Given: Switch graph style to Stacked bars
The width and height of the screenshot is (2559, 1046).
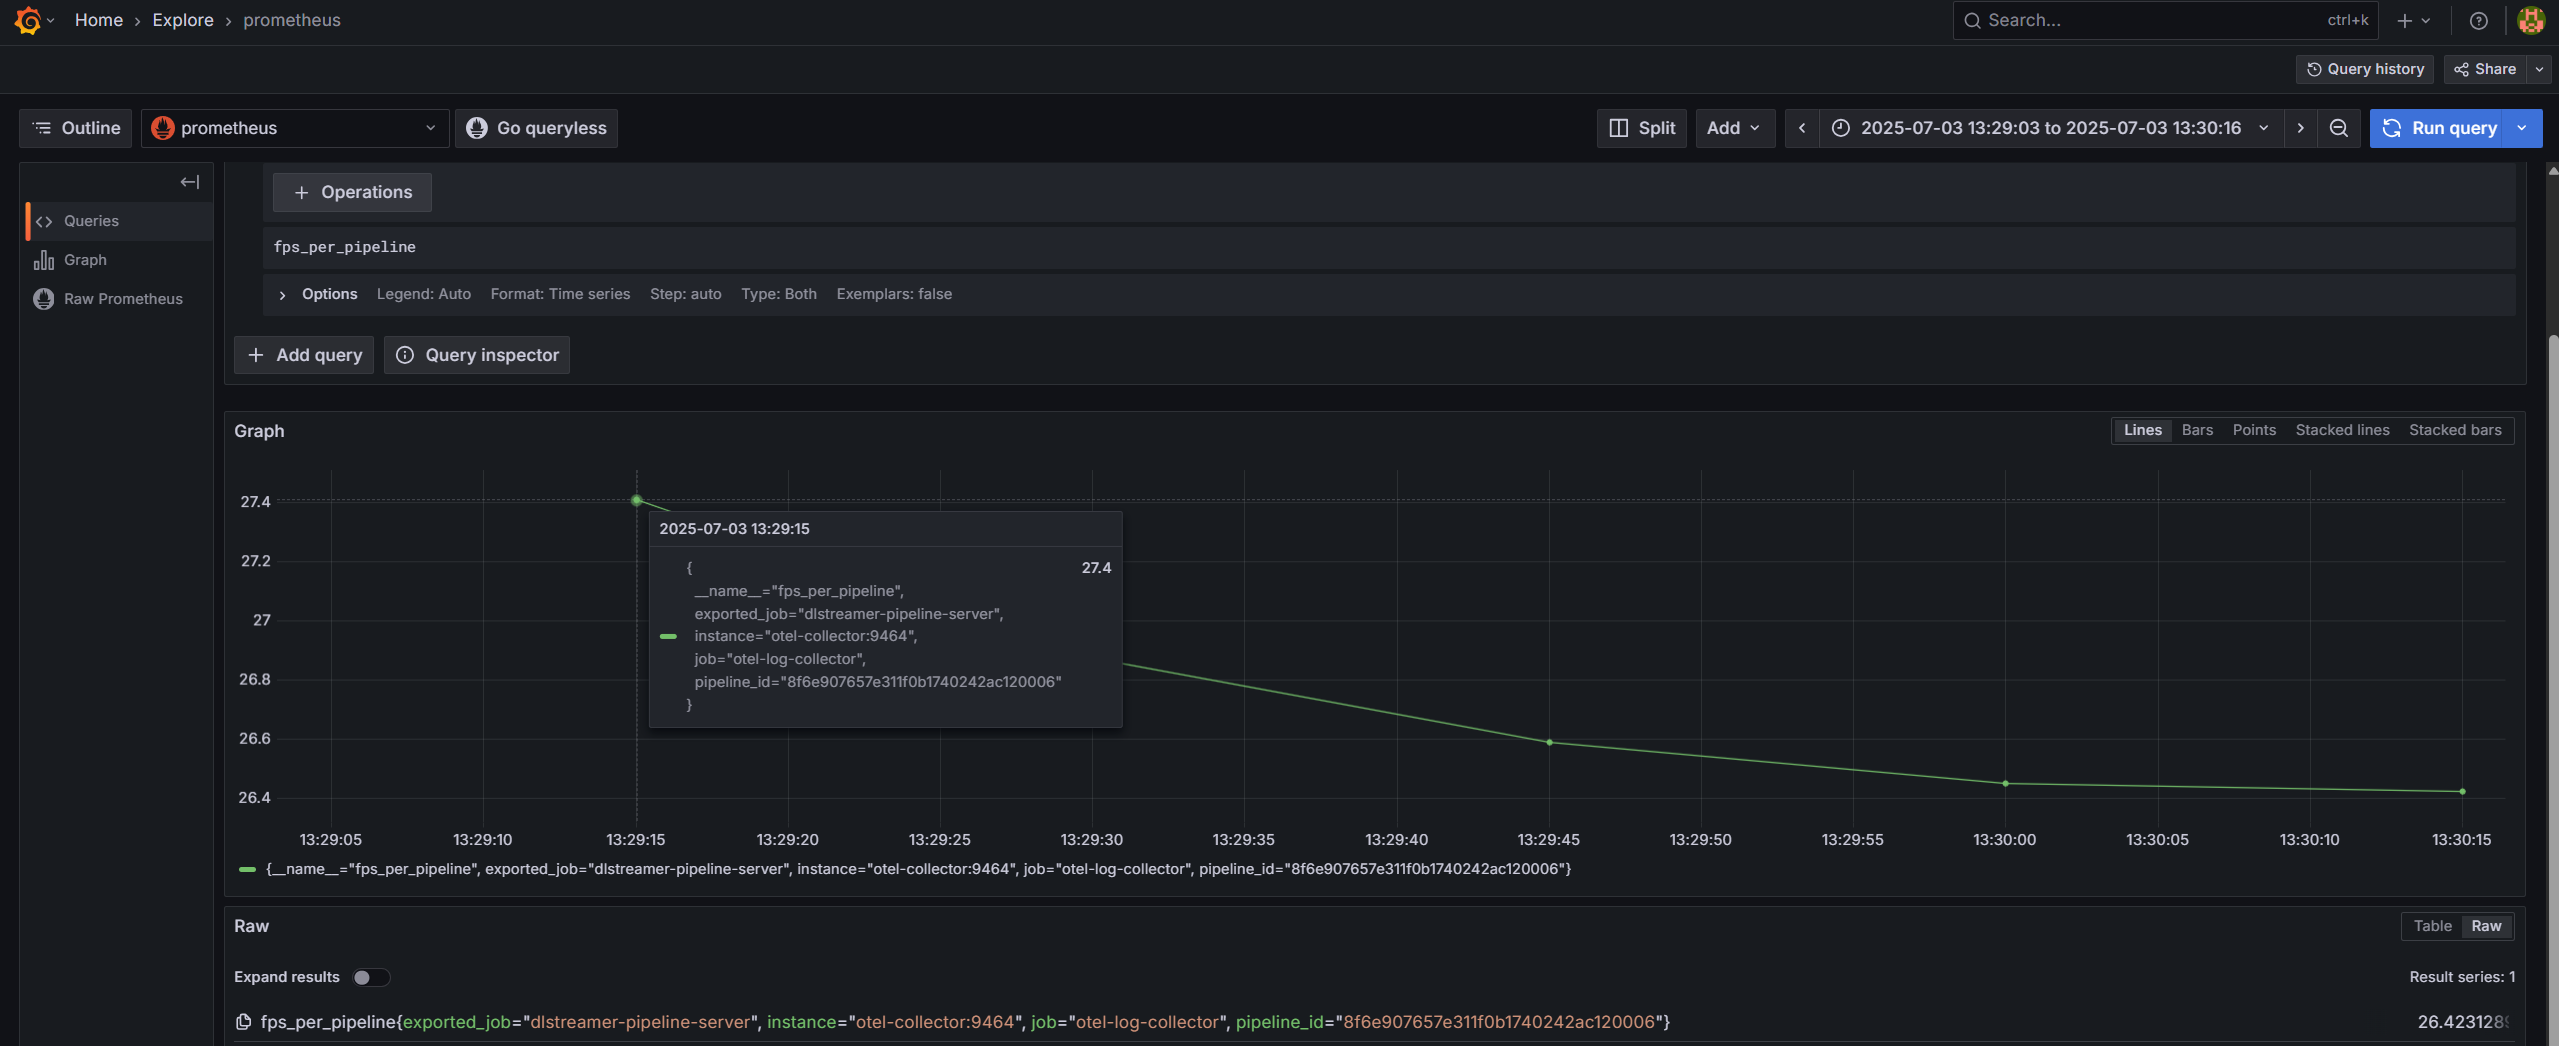Looking at the screenshot, I should click(2455, 430).
